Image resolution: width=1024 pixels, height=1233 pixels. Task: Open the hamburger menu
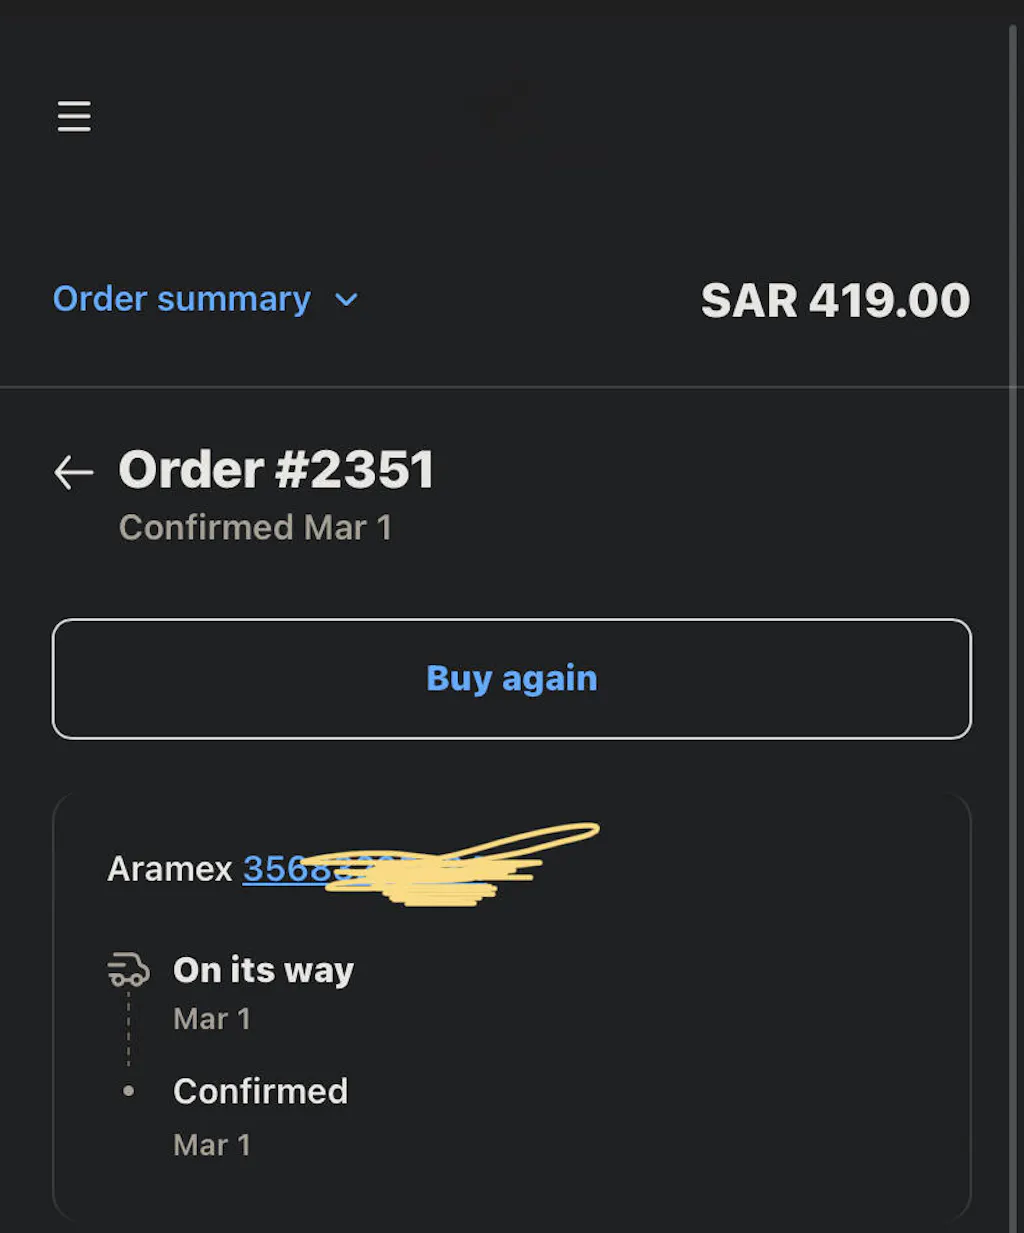[x=74, y=116]
